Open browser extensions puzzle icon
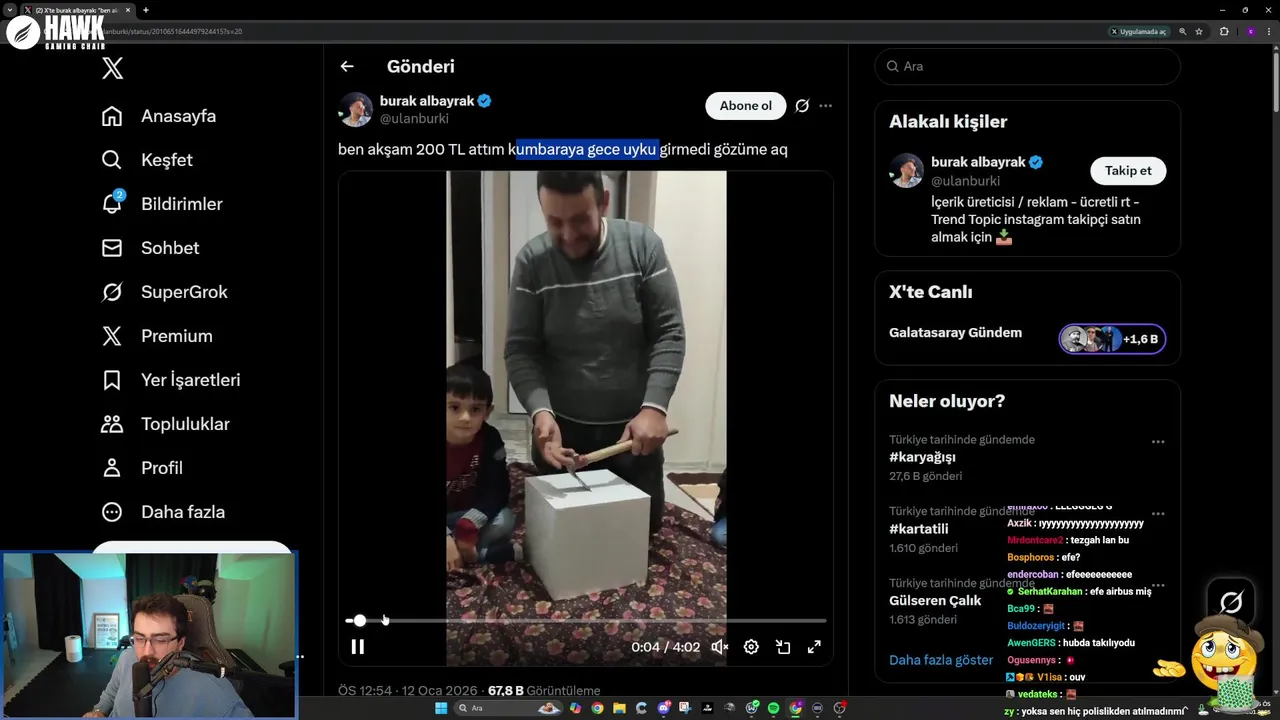The image size is (1280, 720). coord(1224,31)
